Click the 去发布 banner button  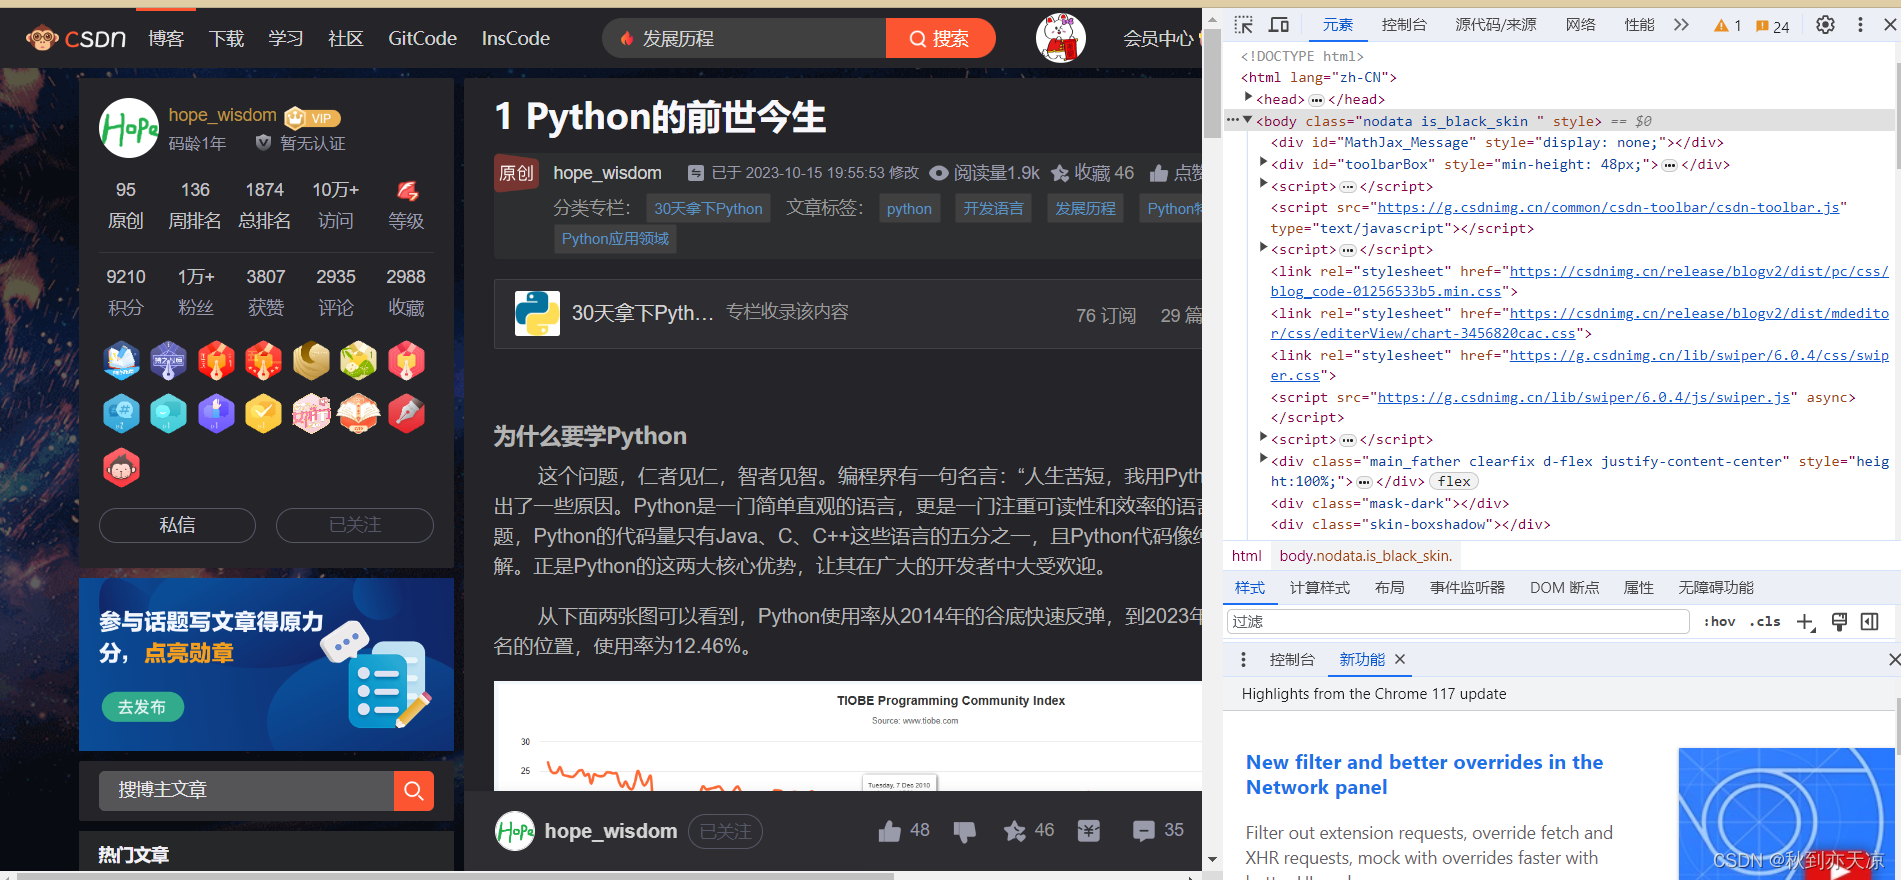pos(143,707)
